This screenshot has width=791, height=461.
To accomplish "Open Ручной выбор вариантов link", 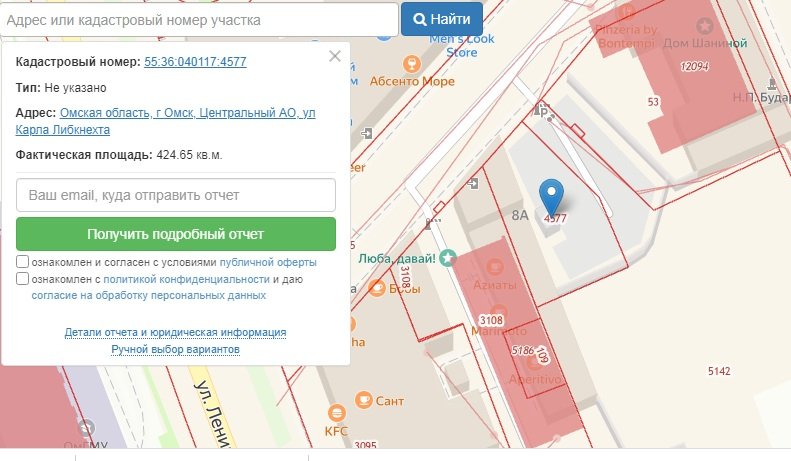I will (x=175, y=349).
